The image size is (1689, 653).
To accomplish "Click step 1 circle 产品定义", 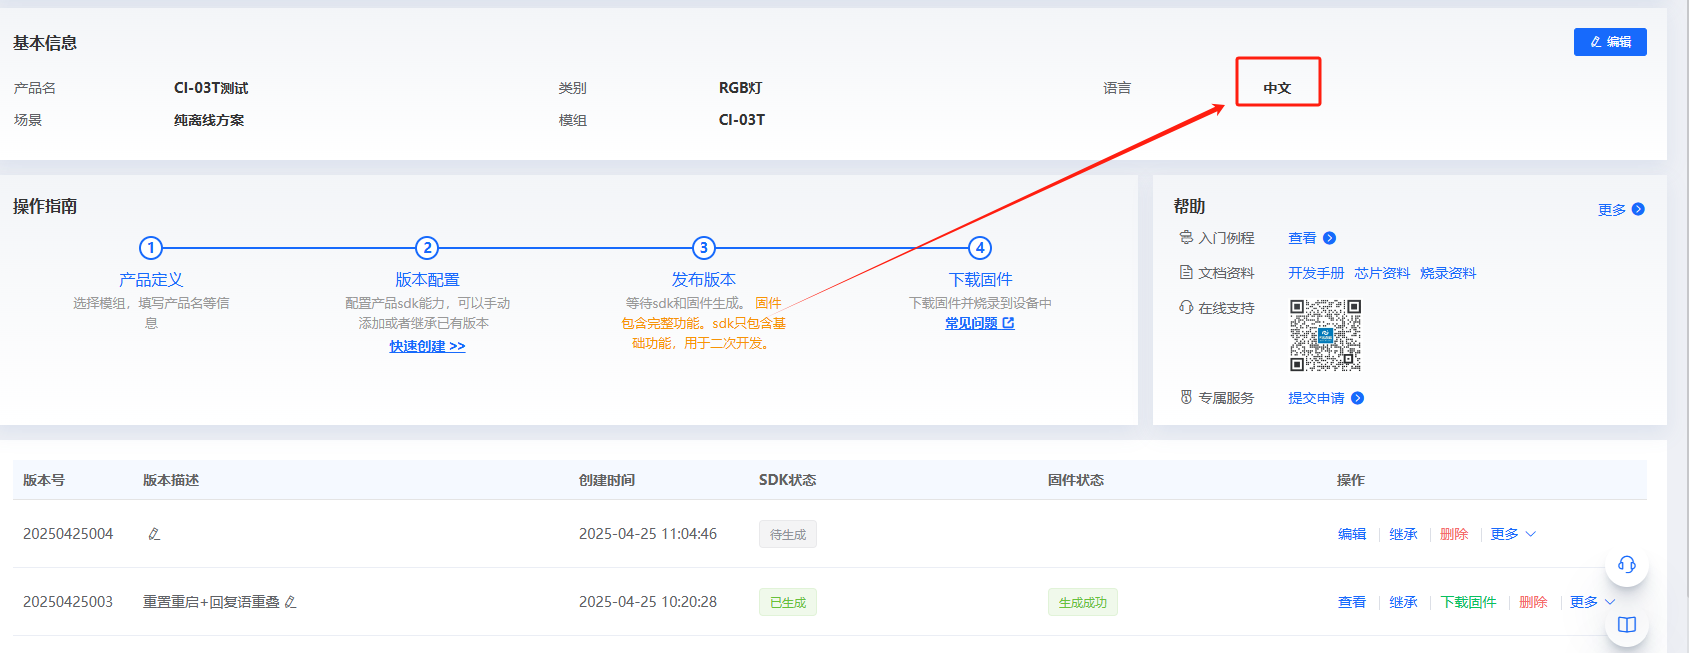I will click(151, 248).
